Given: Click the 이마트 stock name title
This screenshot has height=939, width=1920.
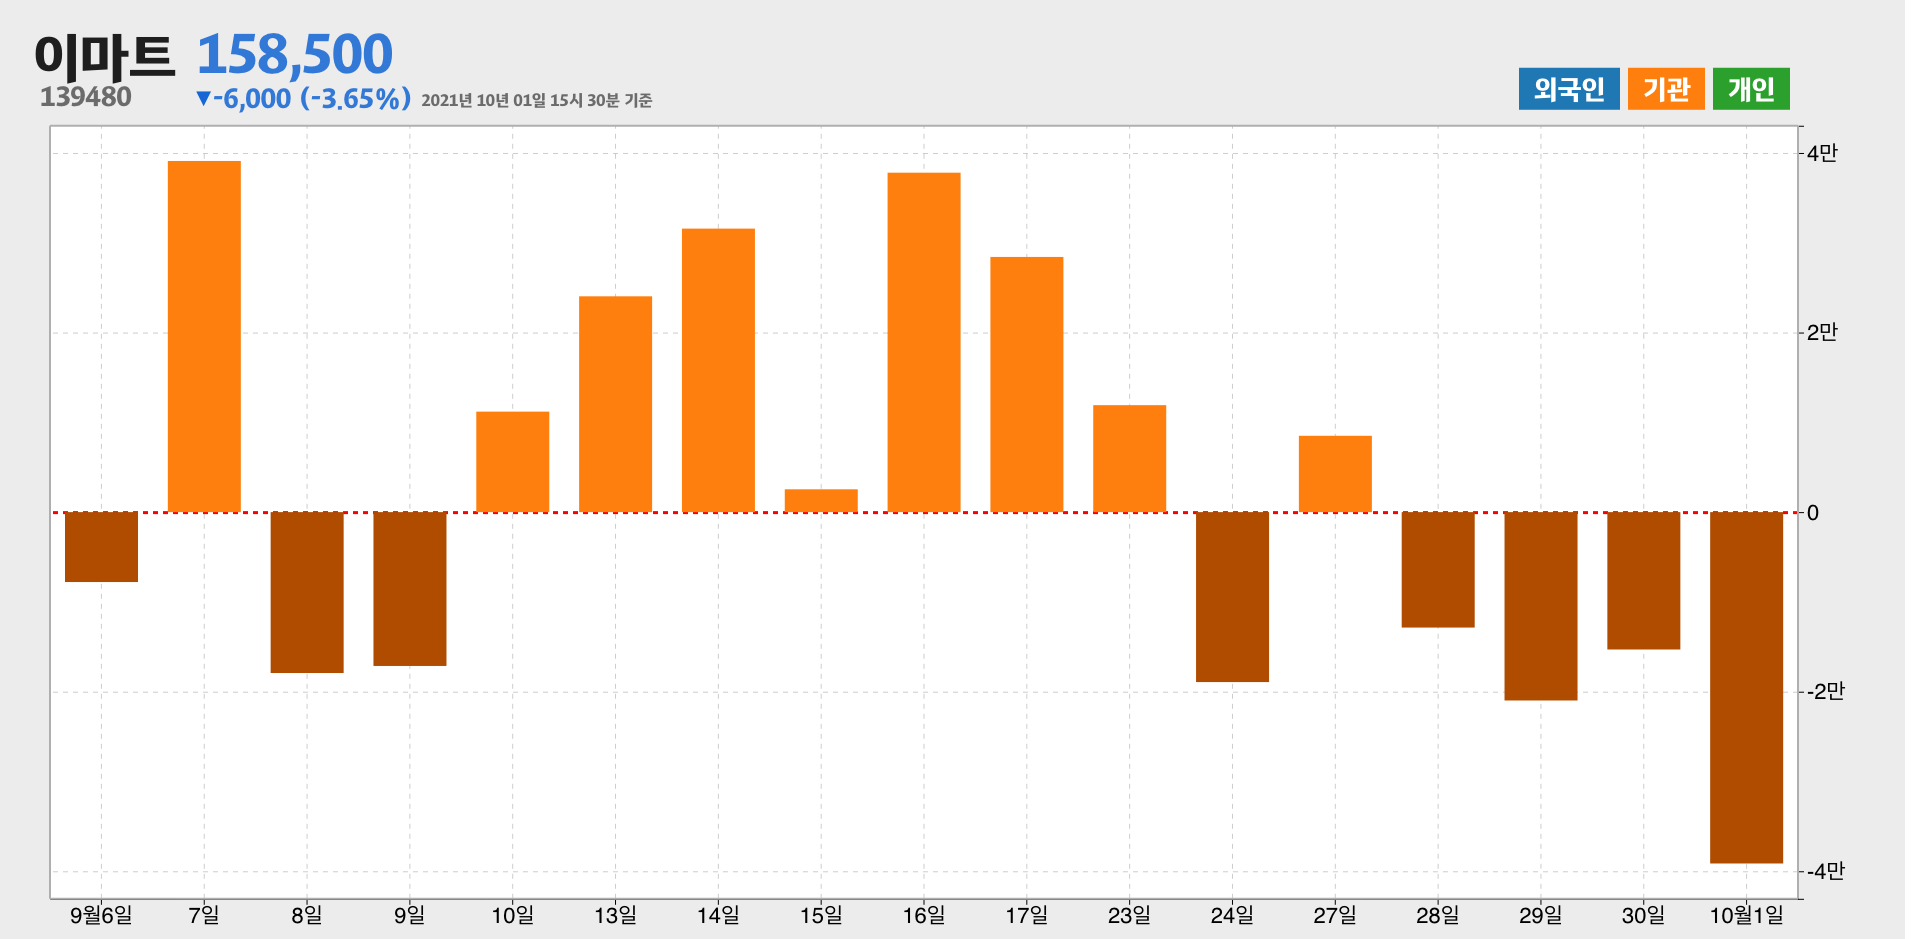Looking at the screenshot, I should [x=105, y=56].
